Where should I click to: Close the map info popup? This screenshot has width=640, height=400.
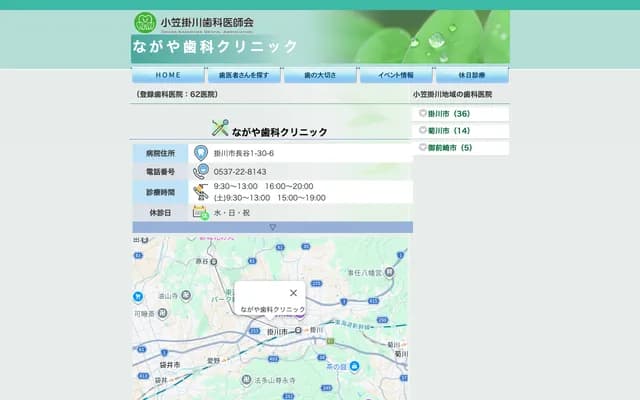(293, 293)
